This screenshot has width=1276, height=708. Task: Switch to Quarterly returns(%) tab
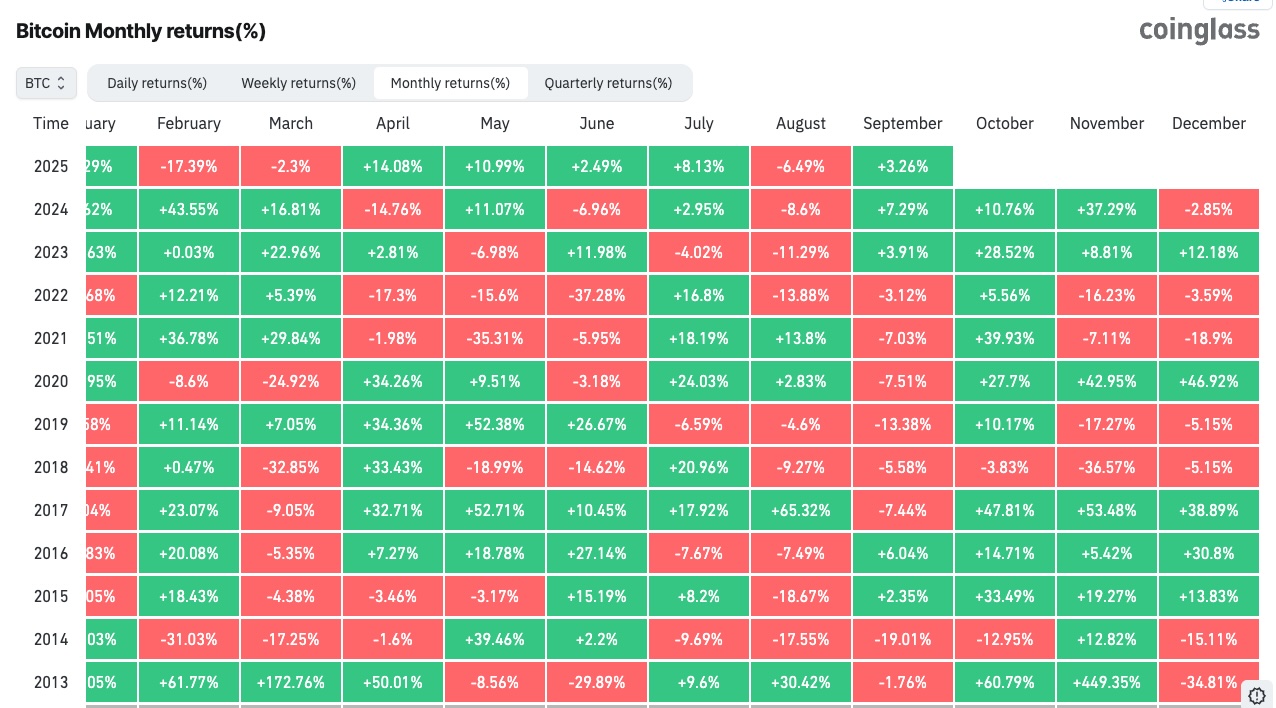coord(608,83)
